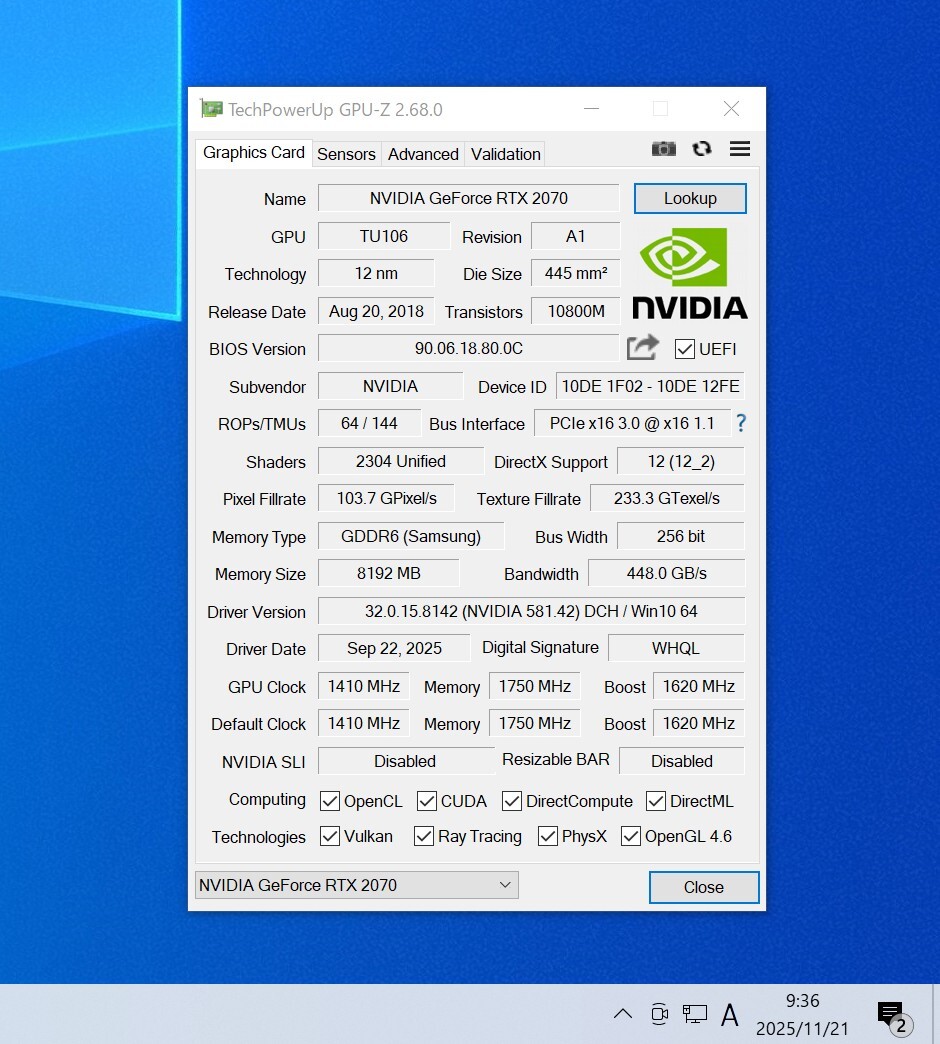940x1044 pixels.
Task: Switch to the Sensors tab
Action: (x=346, y=154)
